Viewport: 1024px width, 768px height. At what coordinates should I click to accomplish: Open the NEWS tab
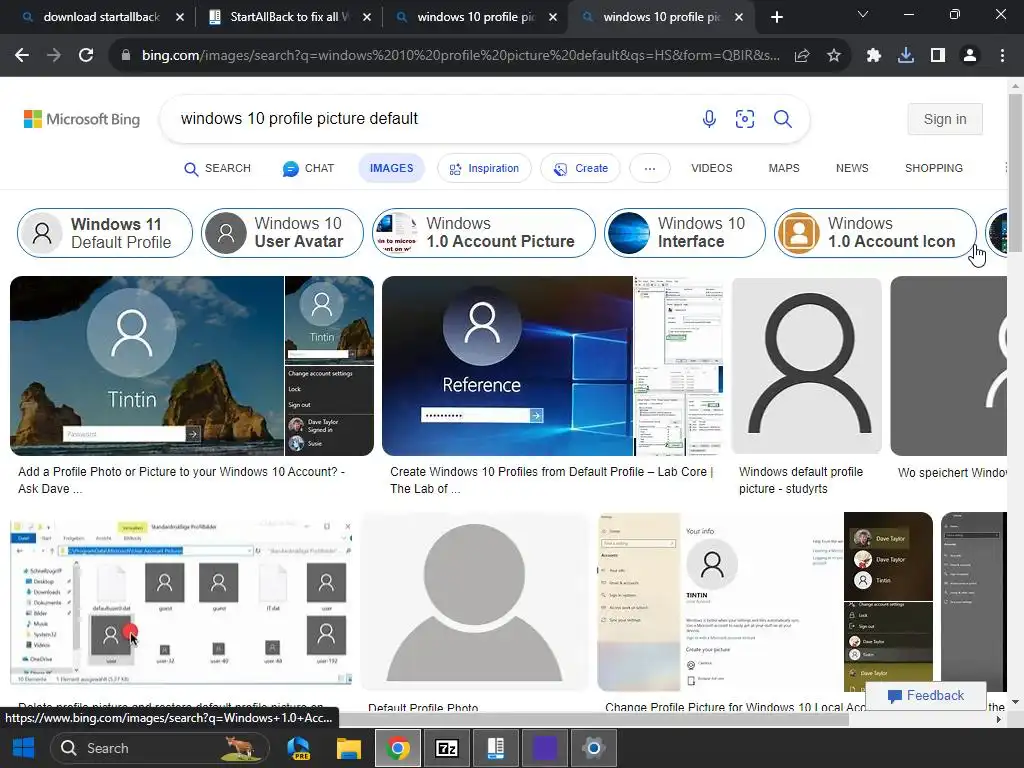click(852, 168)
